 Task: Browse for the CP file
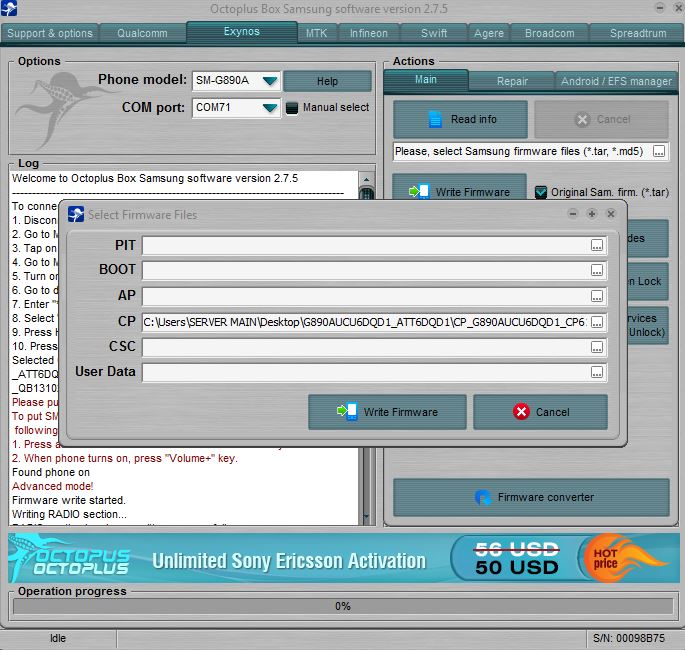click(597, 322)
